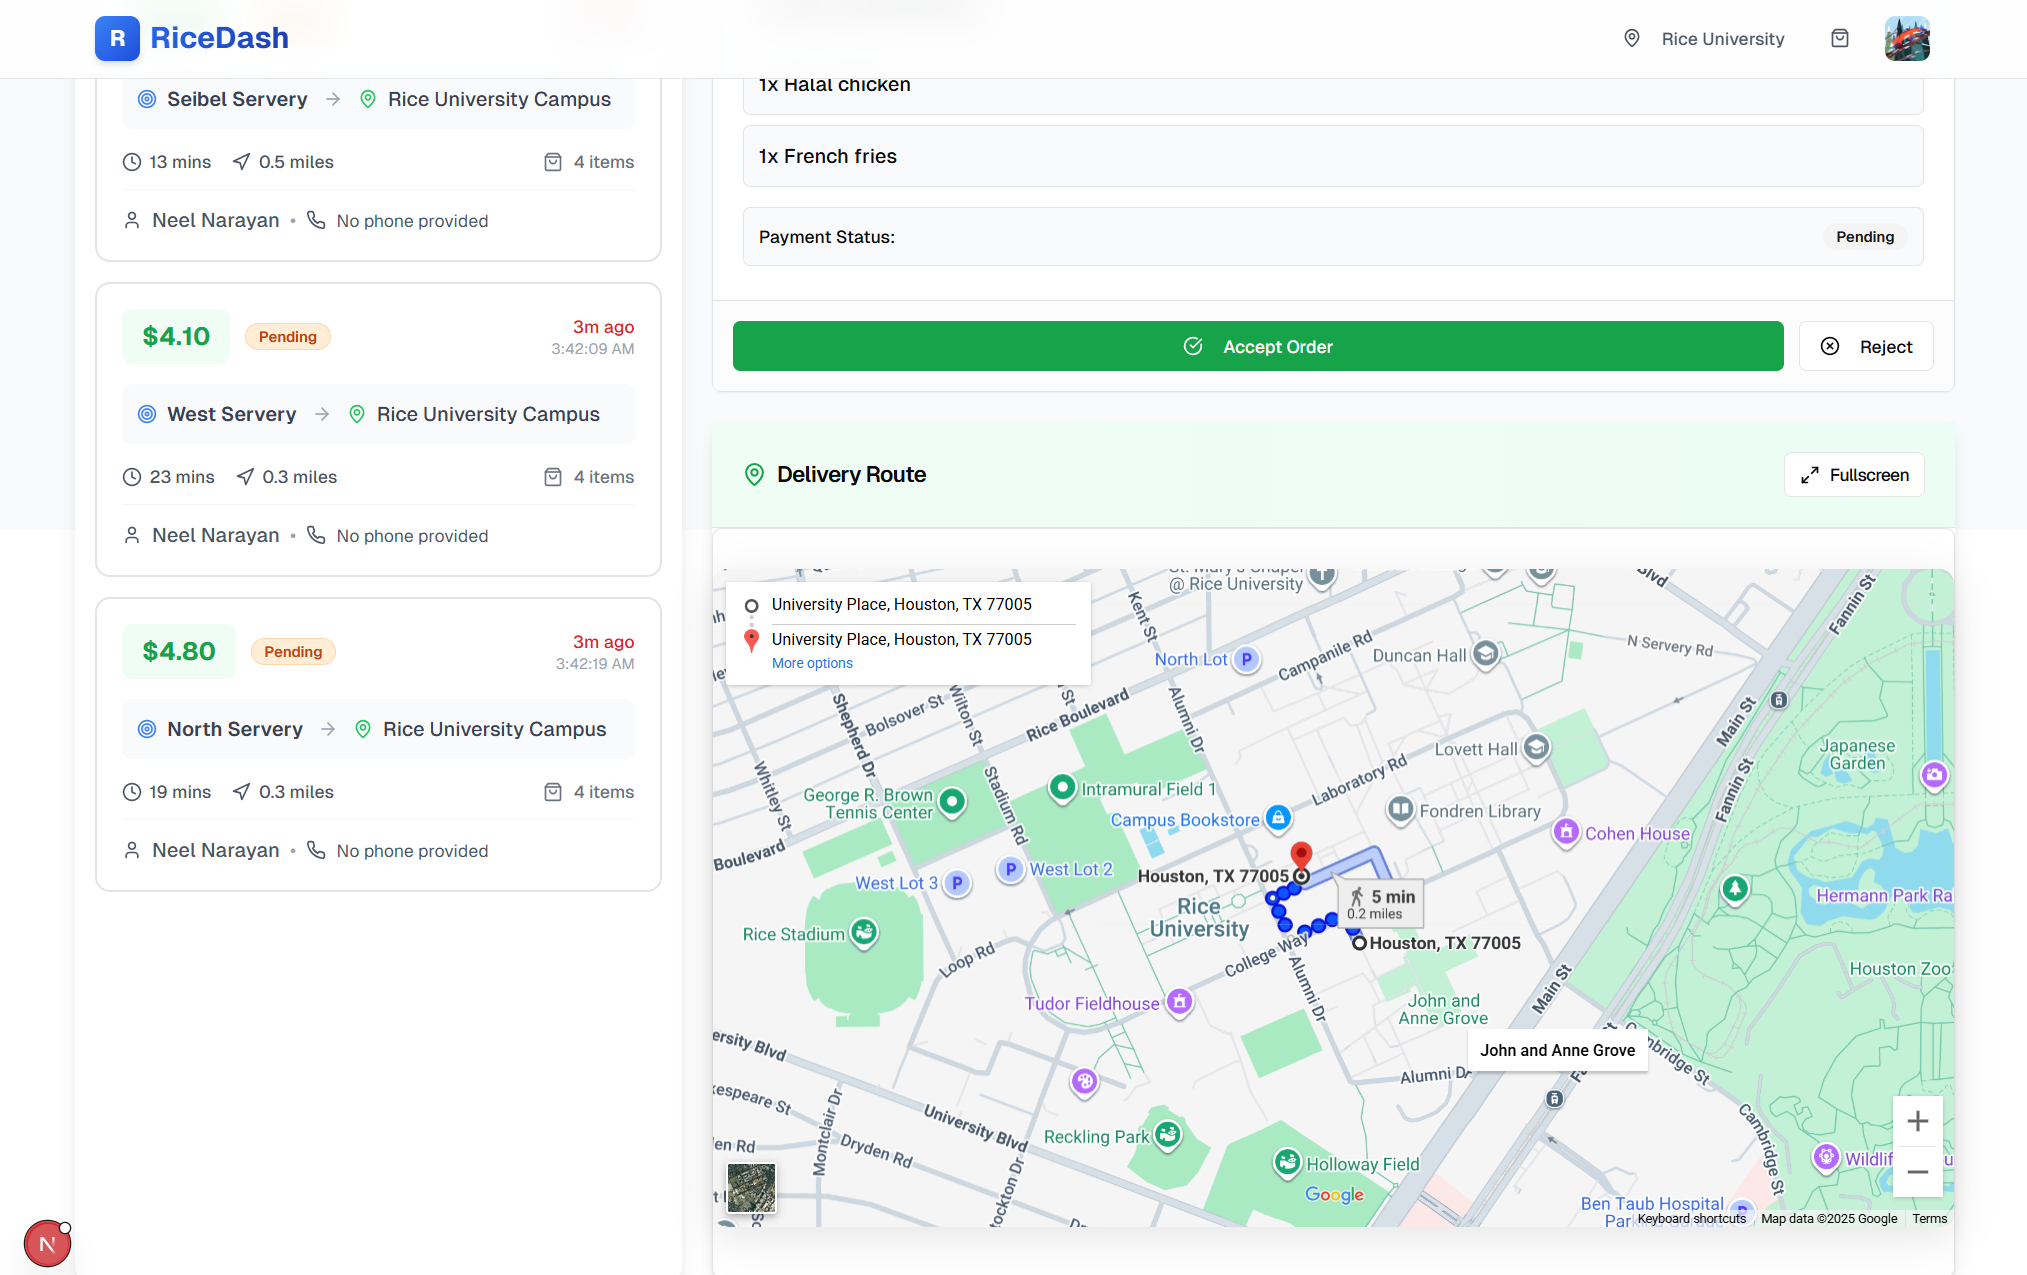Click the shopping bag icon in header
This screenshot has width=2027, height=1275.
tap(1839, 39)
